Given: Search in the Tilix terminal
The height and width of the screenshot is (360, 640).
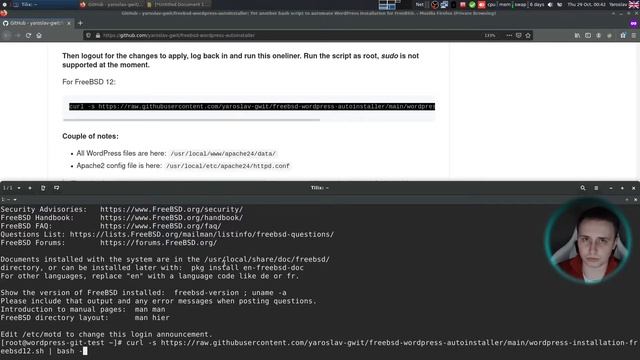Looking at the screenshot, I should [583, 188].
